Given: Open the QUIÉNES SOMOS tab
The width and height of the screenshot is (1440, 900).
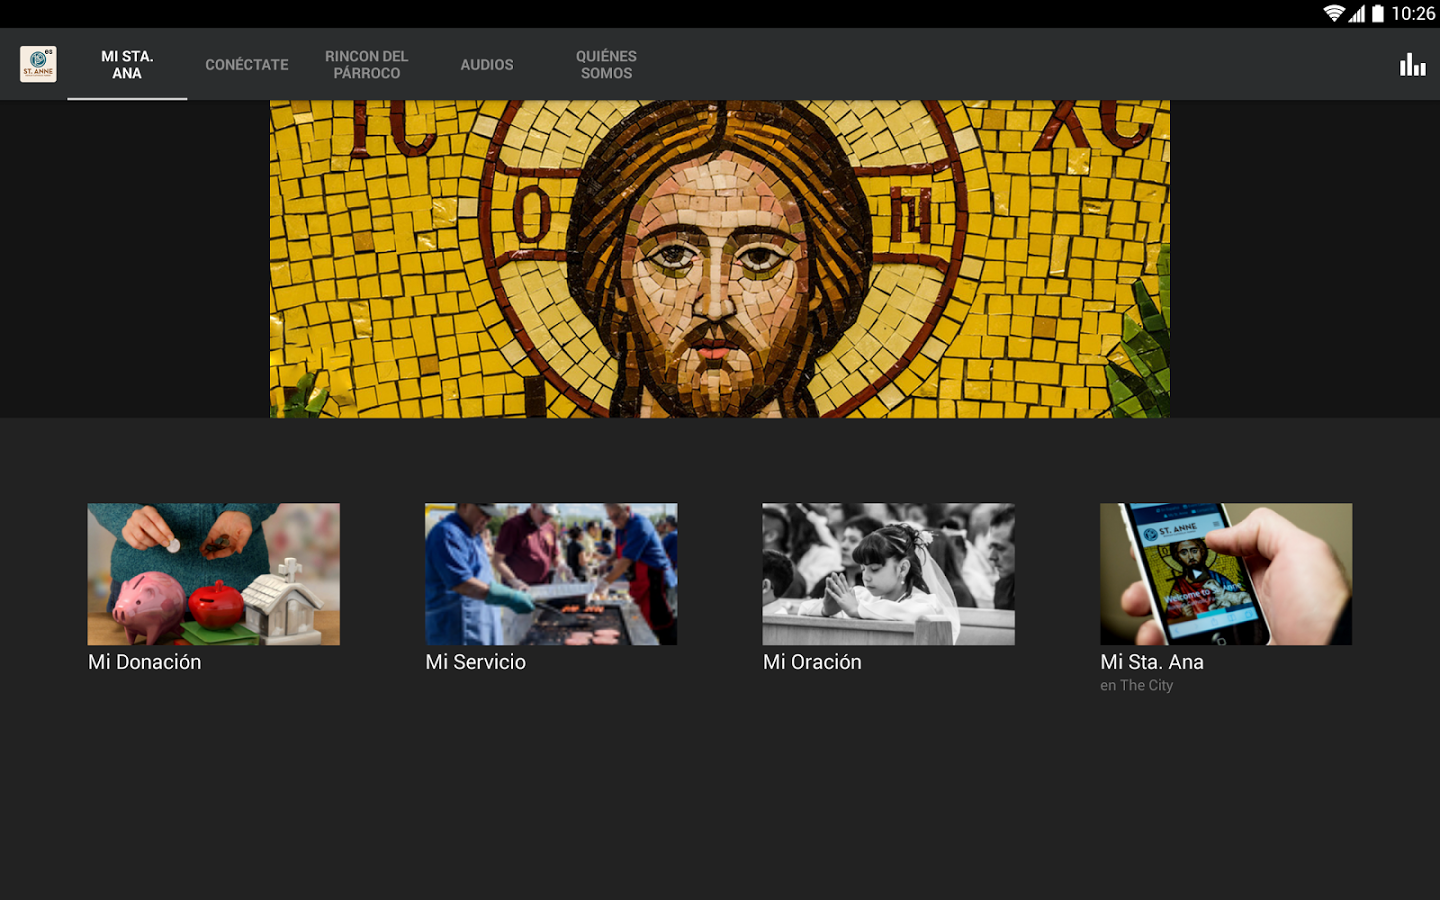Looking at the screenshot, I should 606,64.
